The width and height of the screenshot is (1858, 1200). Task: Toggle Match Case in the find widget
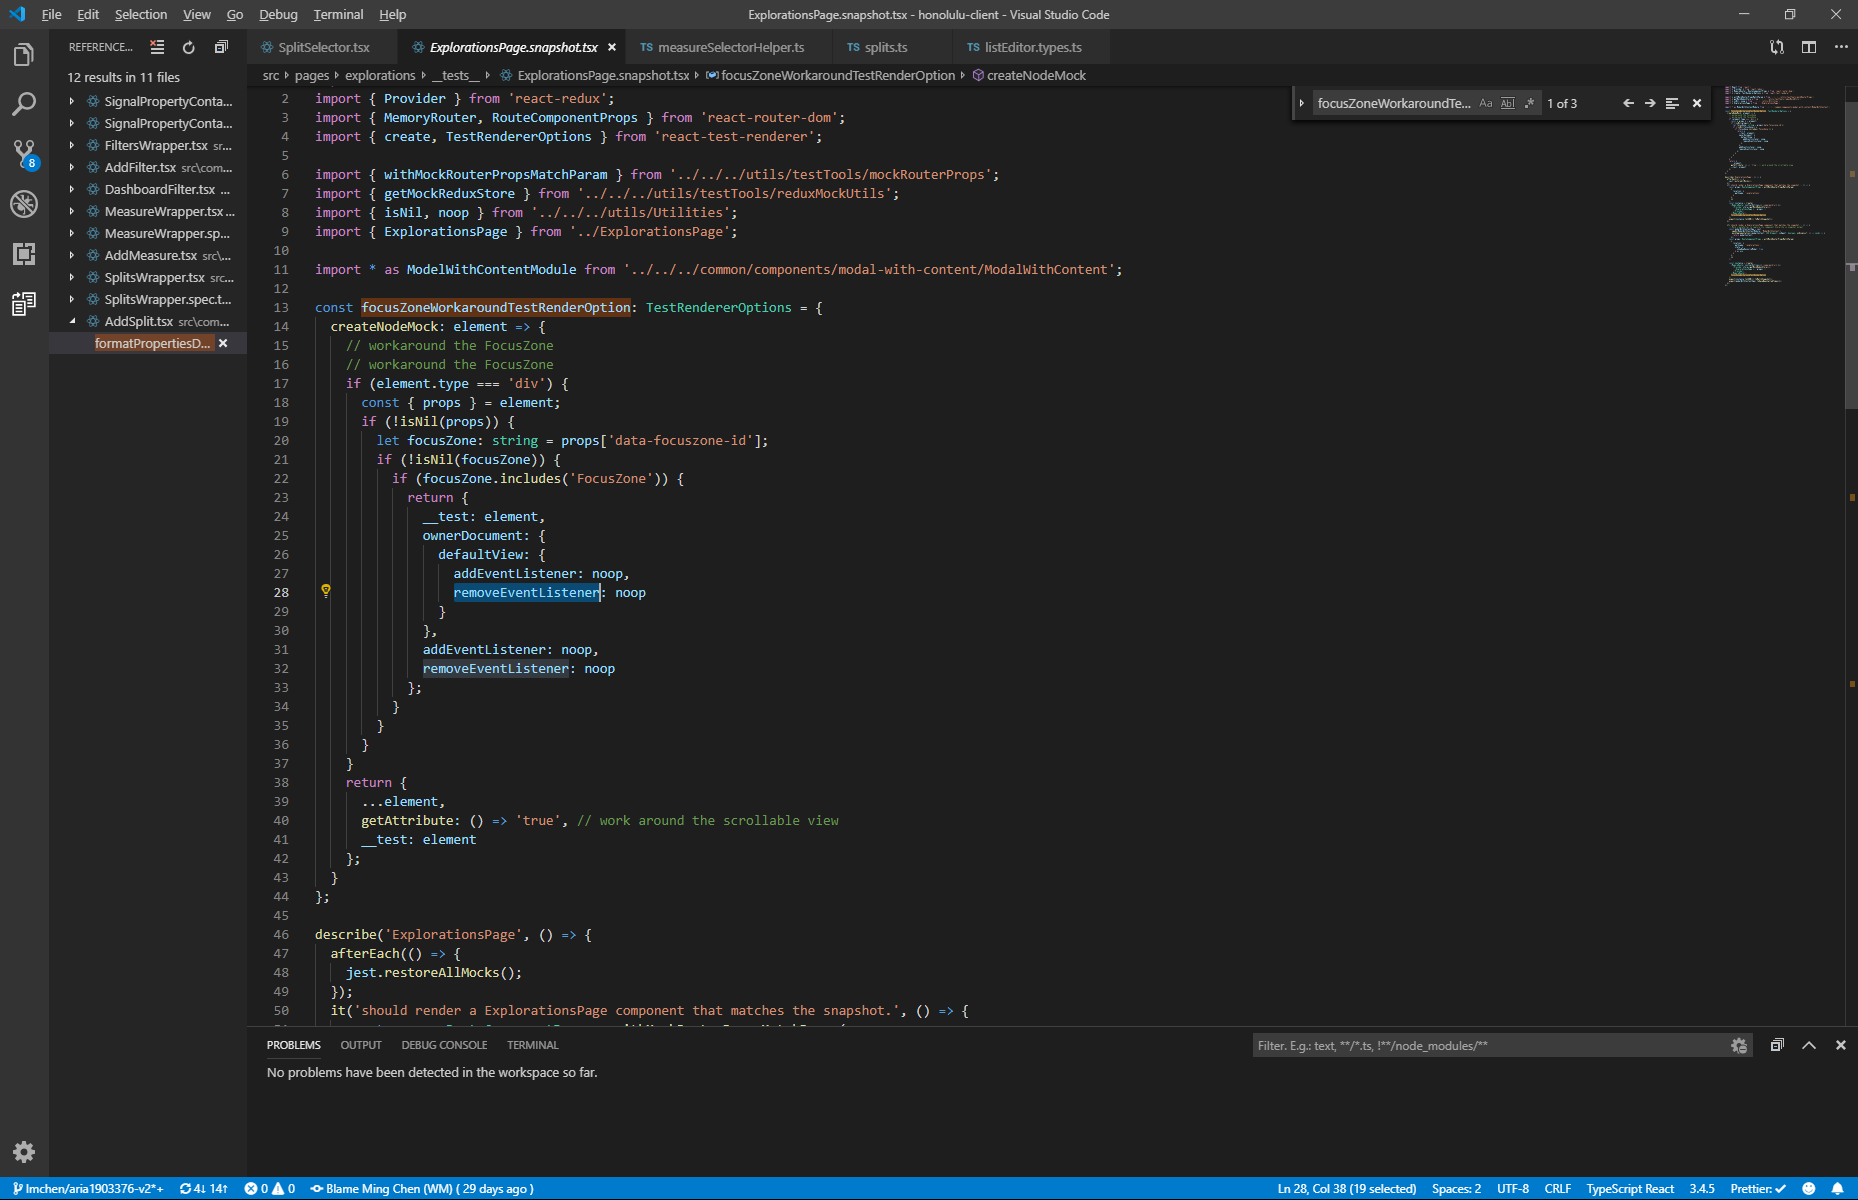1486,102
